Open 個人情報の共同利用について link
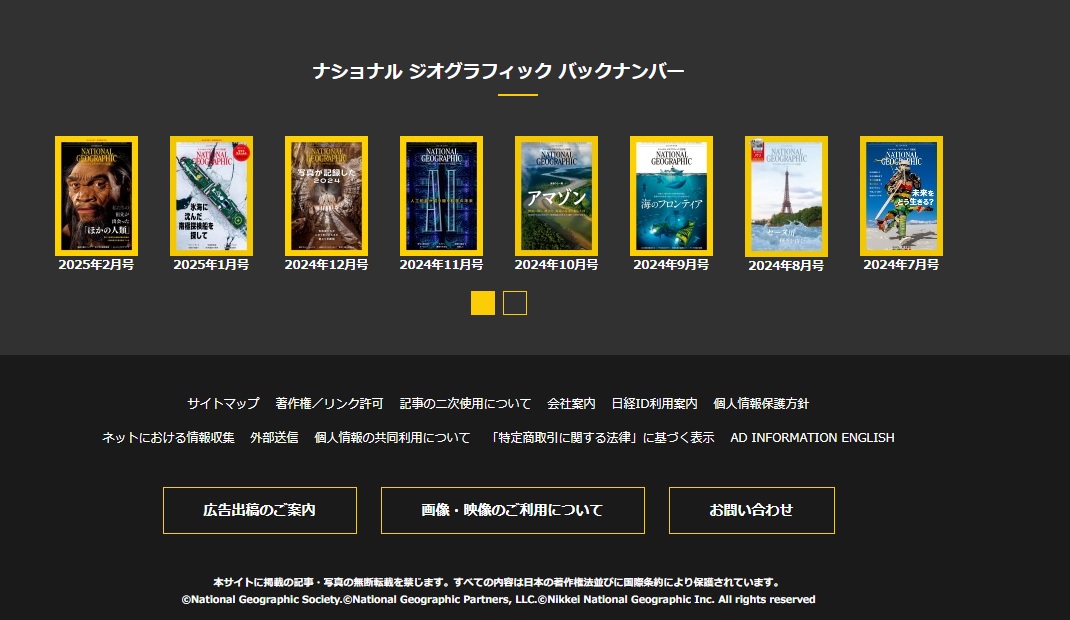Image resolution: width=1070 pixels, height=620 pixels. (392, 438)
